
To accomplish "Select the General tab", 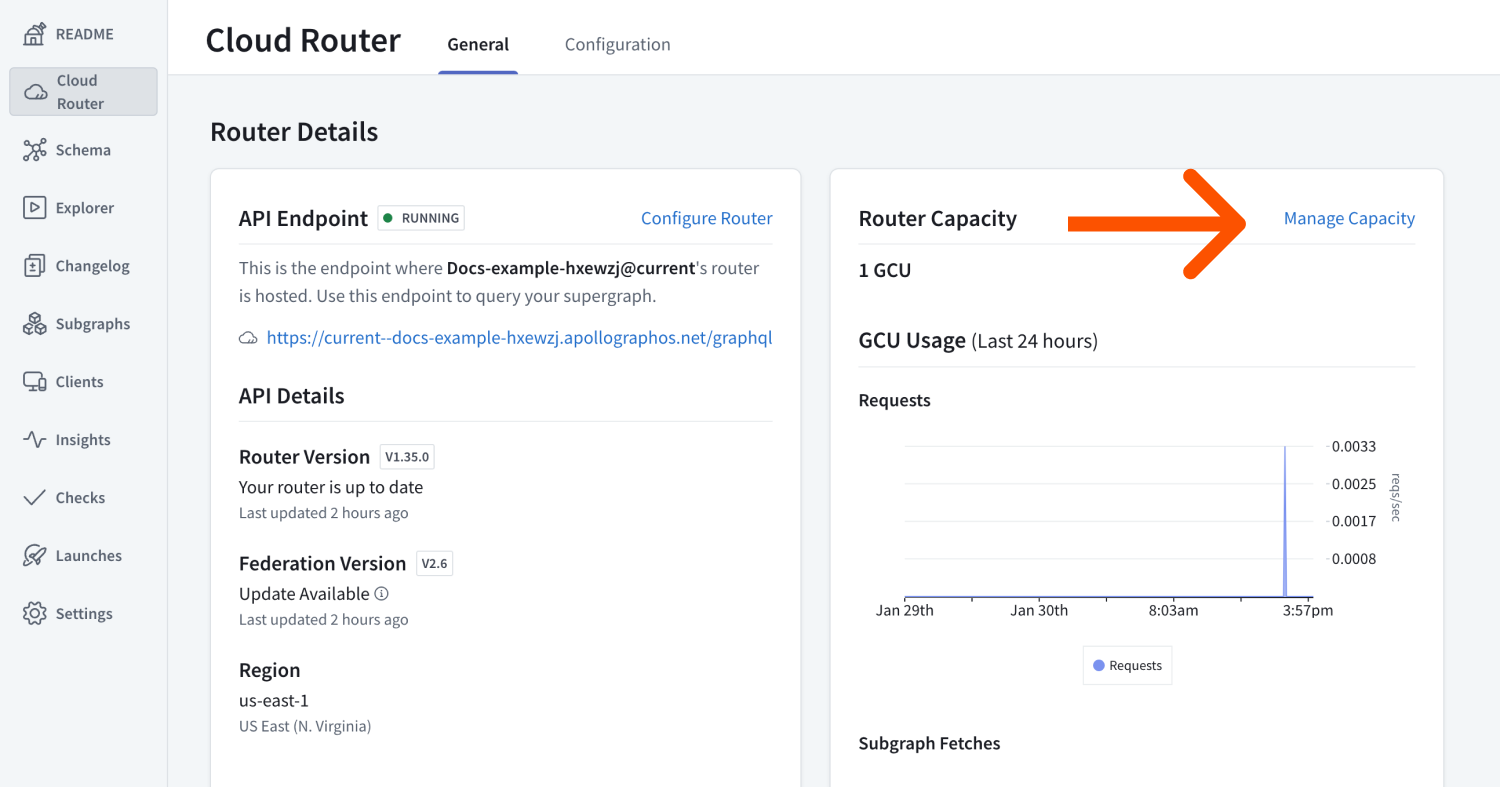I will (x=478, y=45).
